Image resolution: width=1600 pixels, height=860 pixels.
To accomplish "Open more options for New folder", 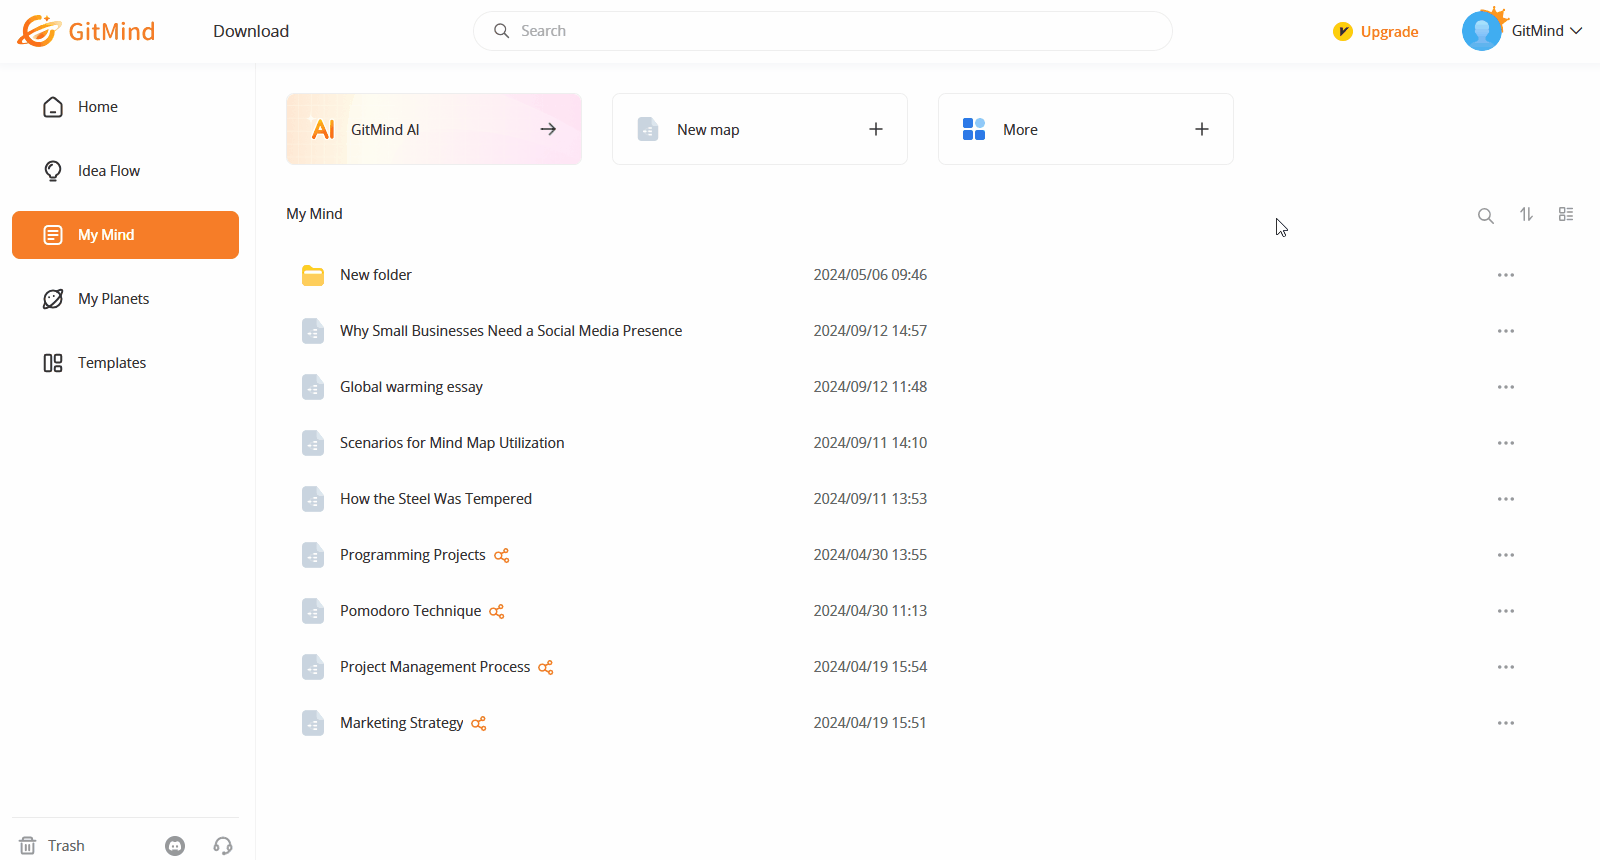I will point(1505,275).
